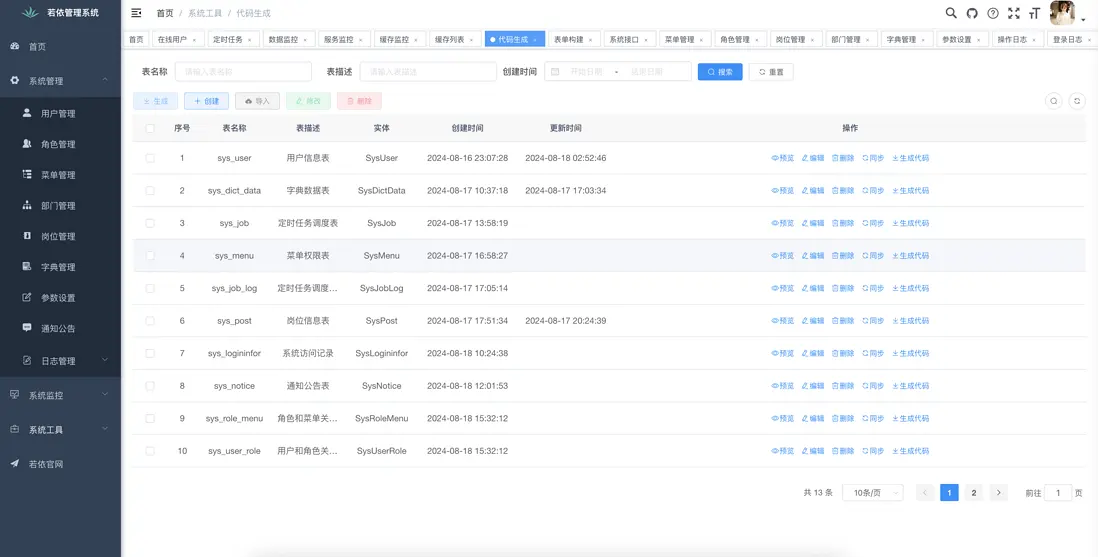Refresh the table with round refresh icon

tap(1077, 101)
